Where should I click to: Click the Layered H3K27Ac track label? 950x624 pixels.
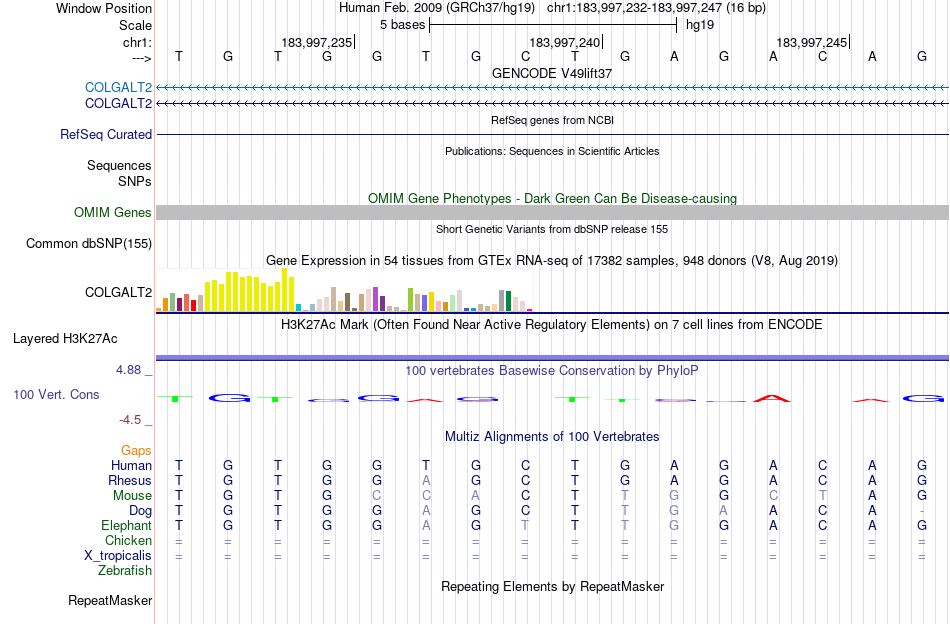[x=65, y=339]
